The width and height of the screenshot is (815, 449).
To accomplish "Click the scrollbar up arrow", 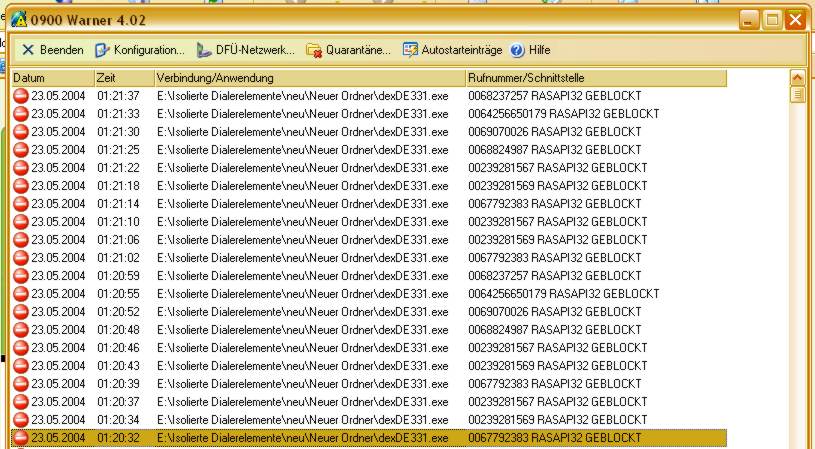I will pyautogui.click(x=797, y=77).
